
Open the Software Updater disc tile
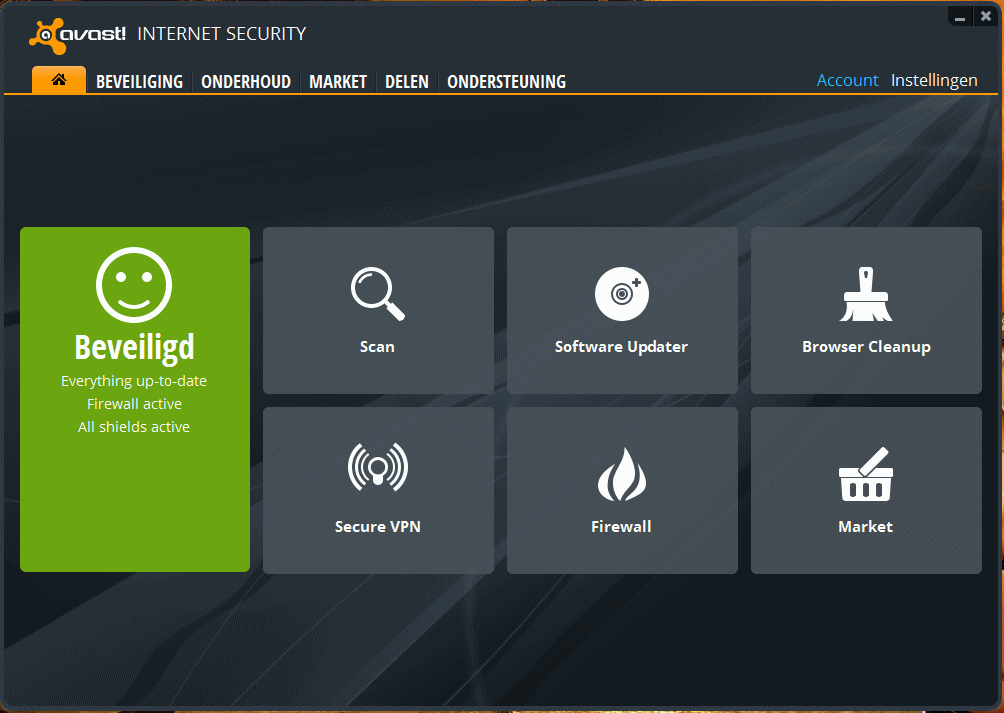(x=622, y=310)
